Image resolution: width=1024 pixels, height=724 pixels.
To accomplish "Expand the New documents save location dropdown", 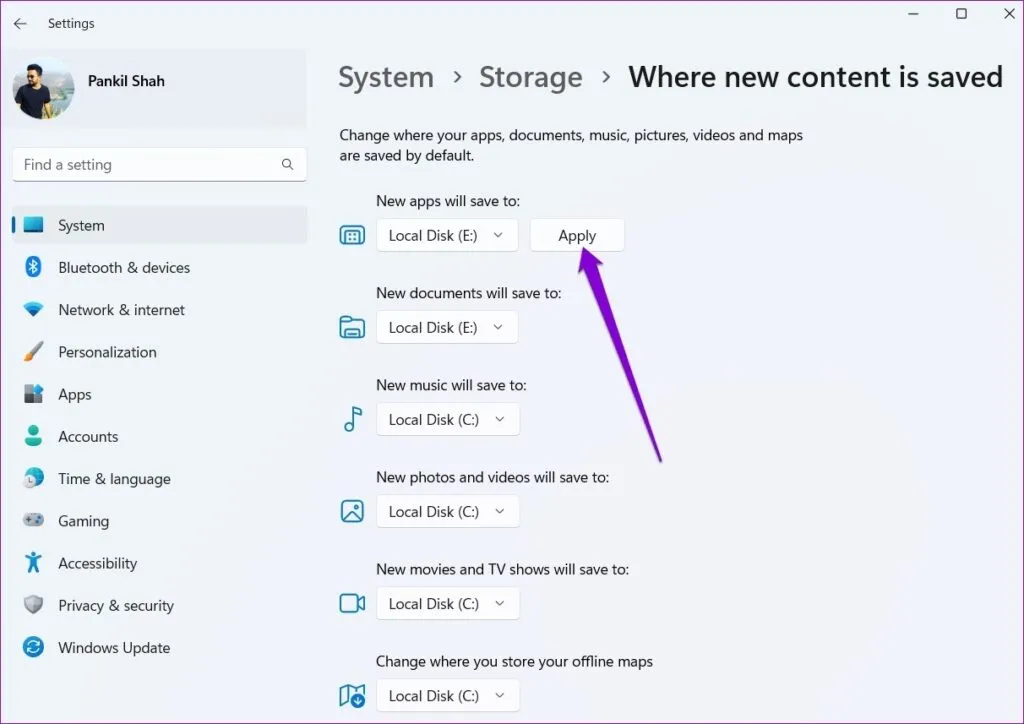I will (447, 328).
